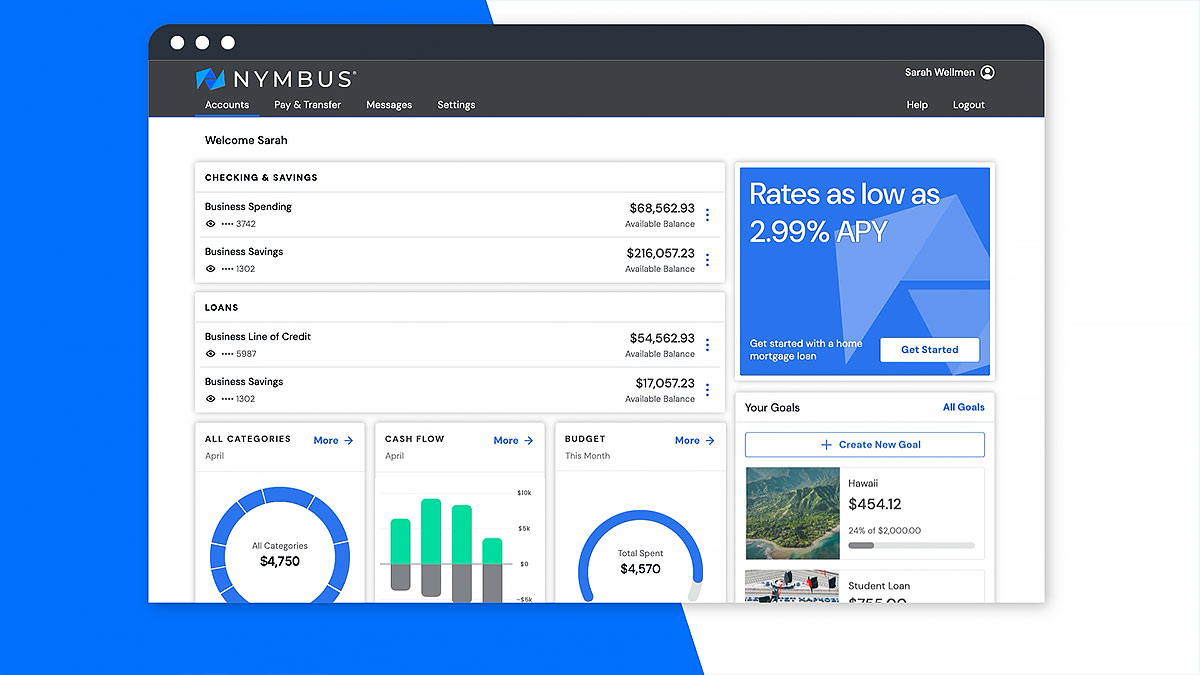Click the Get Started mortgage button
Screen dimensions: 1200x675
(929, 349)
